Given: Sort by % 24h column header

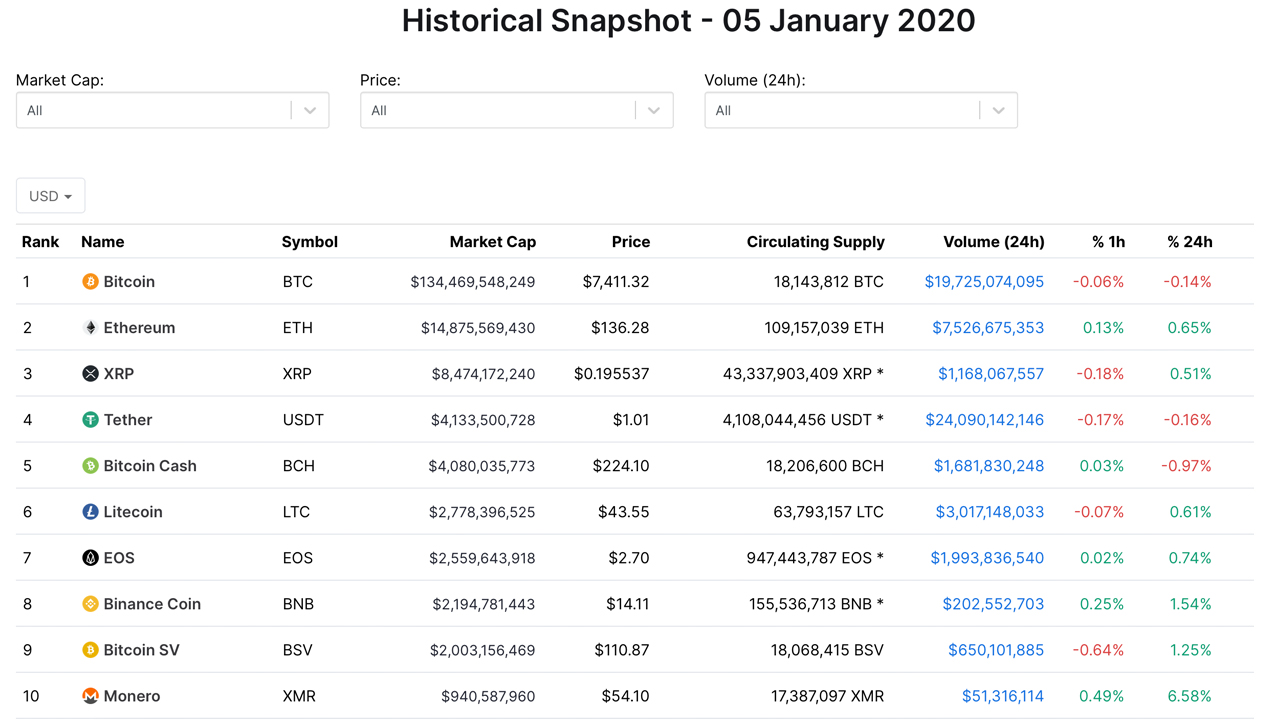Looking at the screenshot, I should tap(1190, 242).
